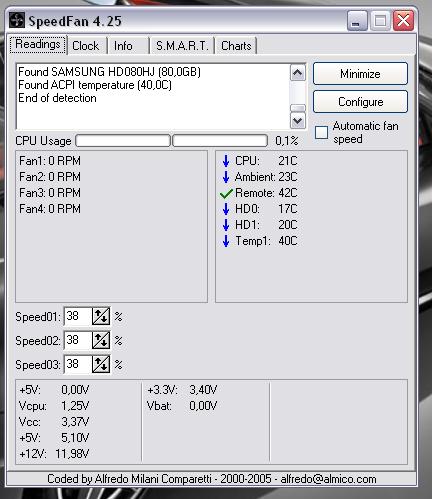Click the 'Found ACPI temperature (40,0C)' log line
This screenshot has height=499, width=432.
click(x=95, y=85)
